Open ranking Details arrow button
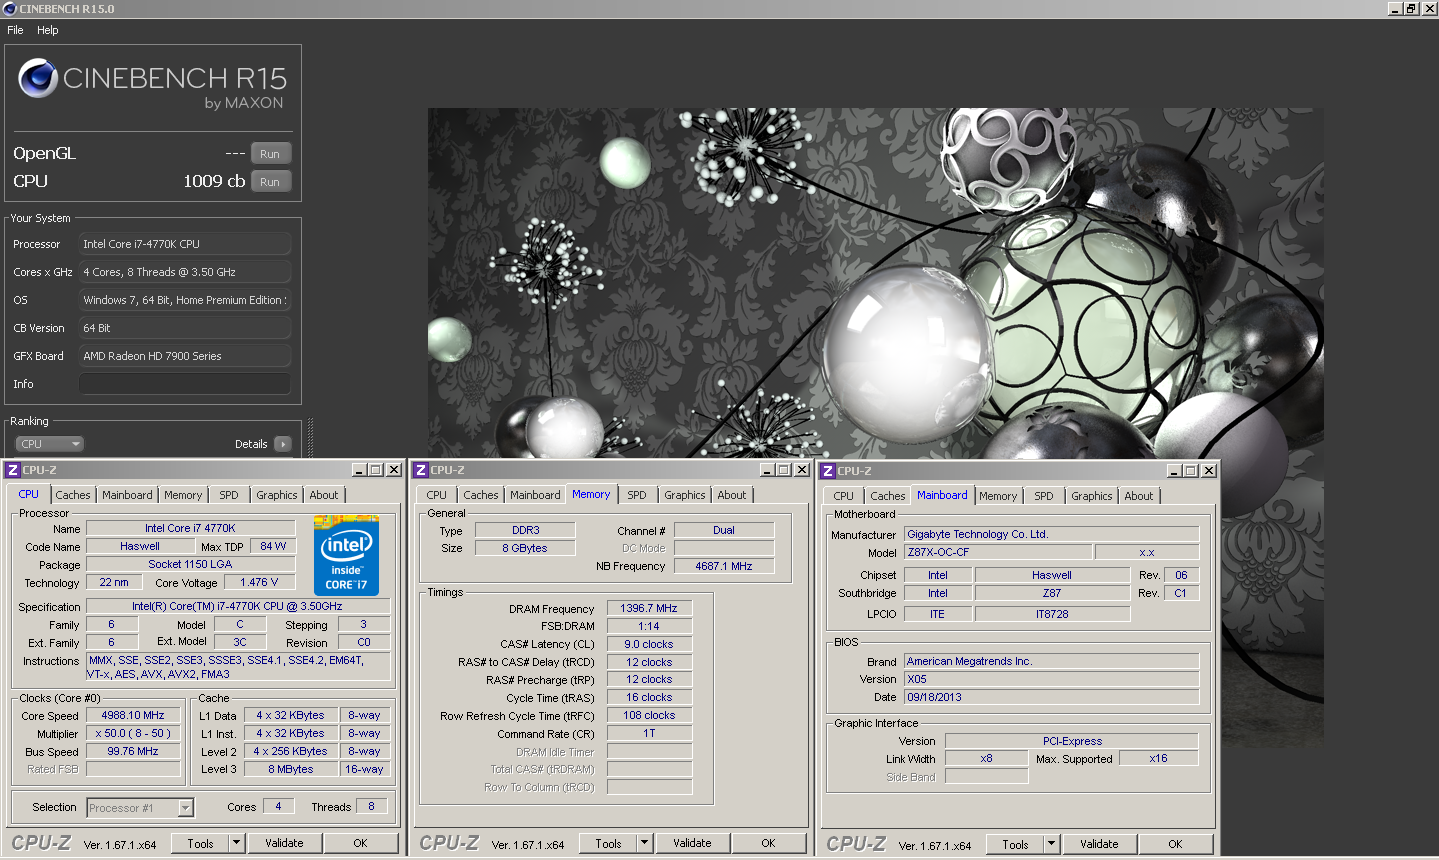Screen dimensions: 1439x860 click(283, 444)
